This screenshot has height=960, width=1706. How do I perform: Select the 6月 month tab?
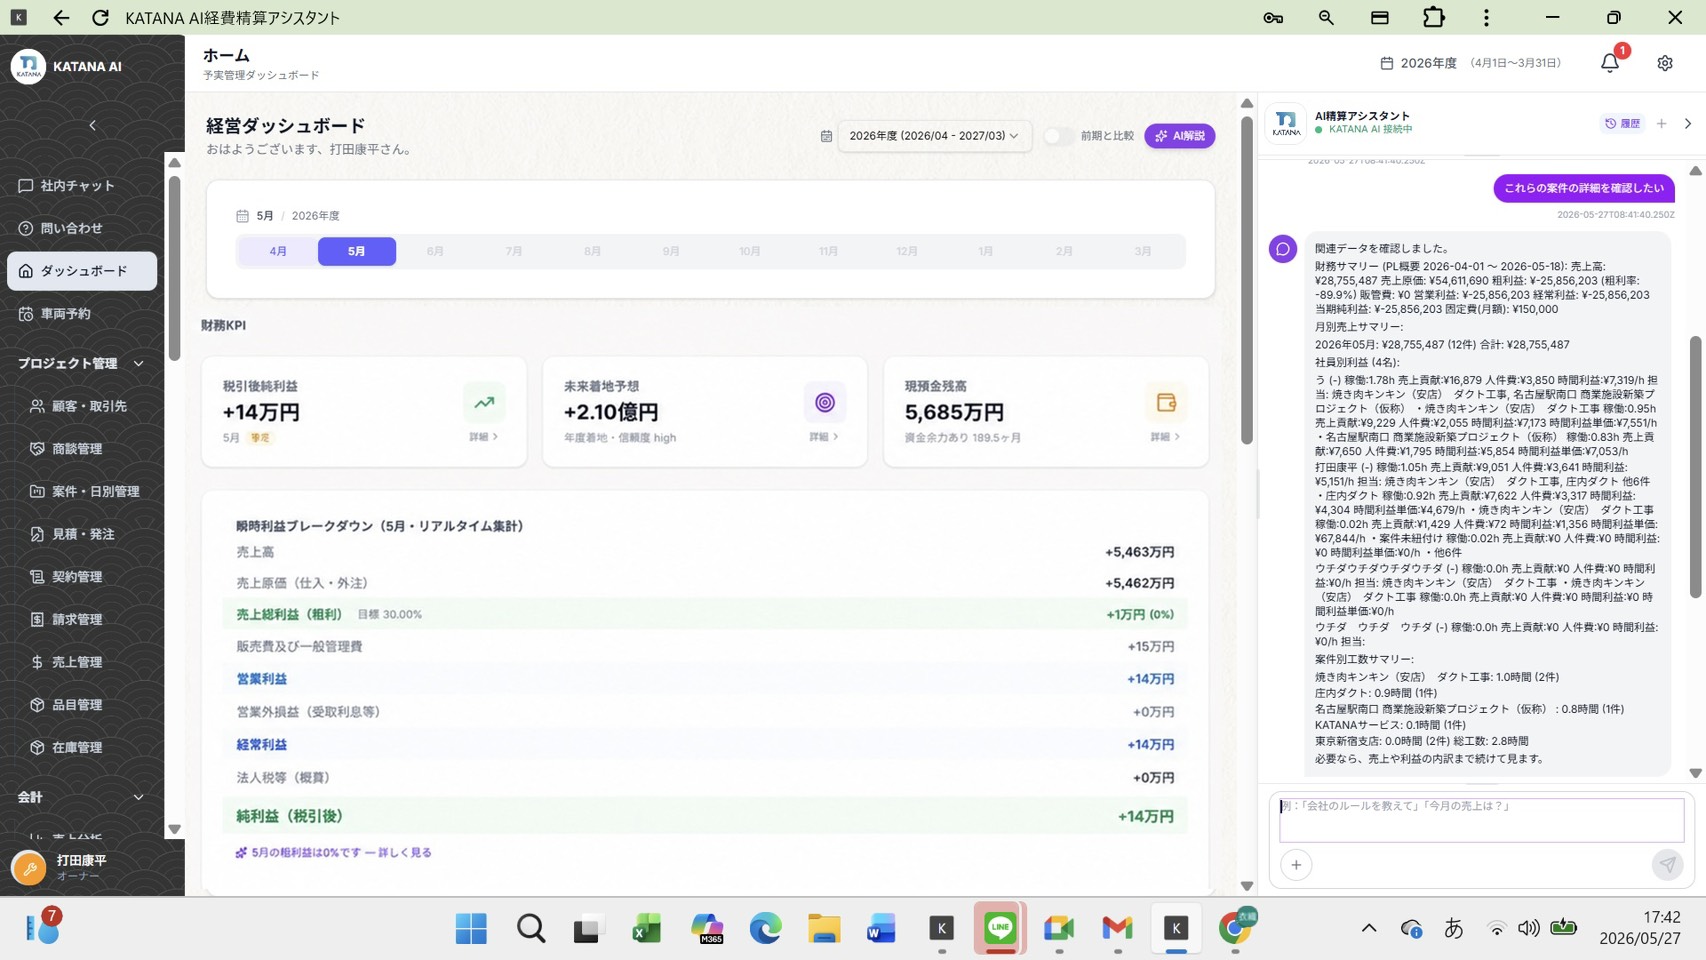pyautogui.click(x=435, y=251)
